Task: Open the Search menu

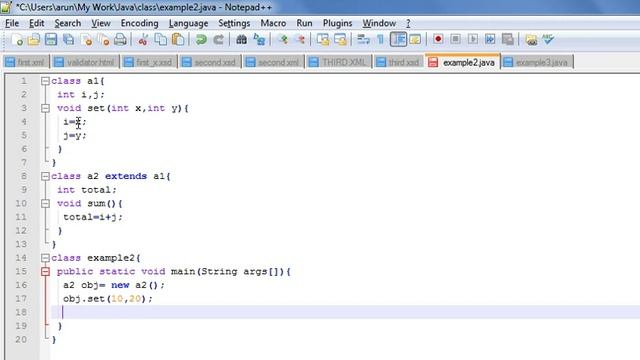Action: [68, 23]
